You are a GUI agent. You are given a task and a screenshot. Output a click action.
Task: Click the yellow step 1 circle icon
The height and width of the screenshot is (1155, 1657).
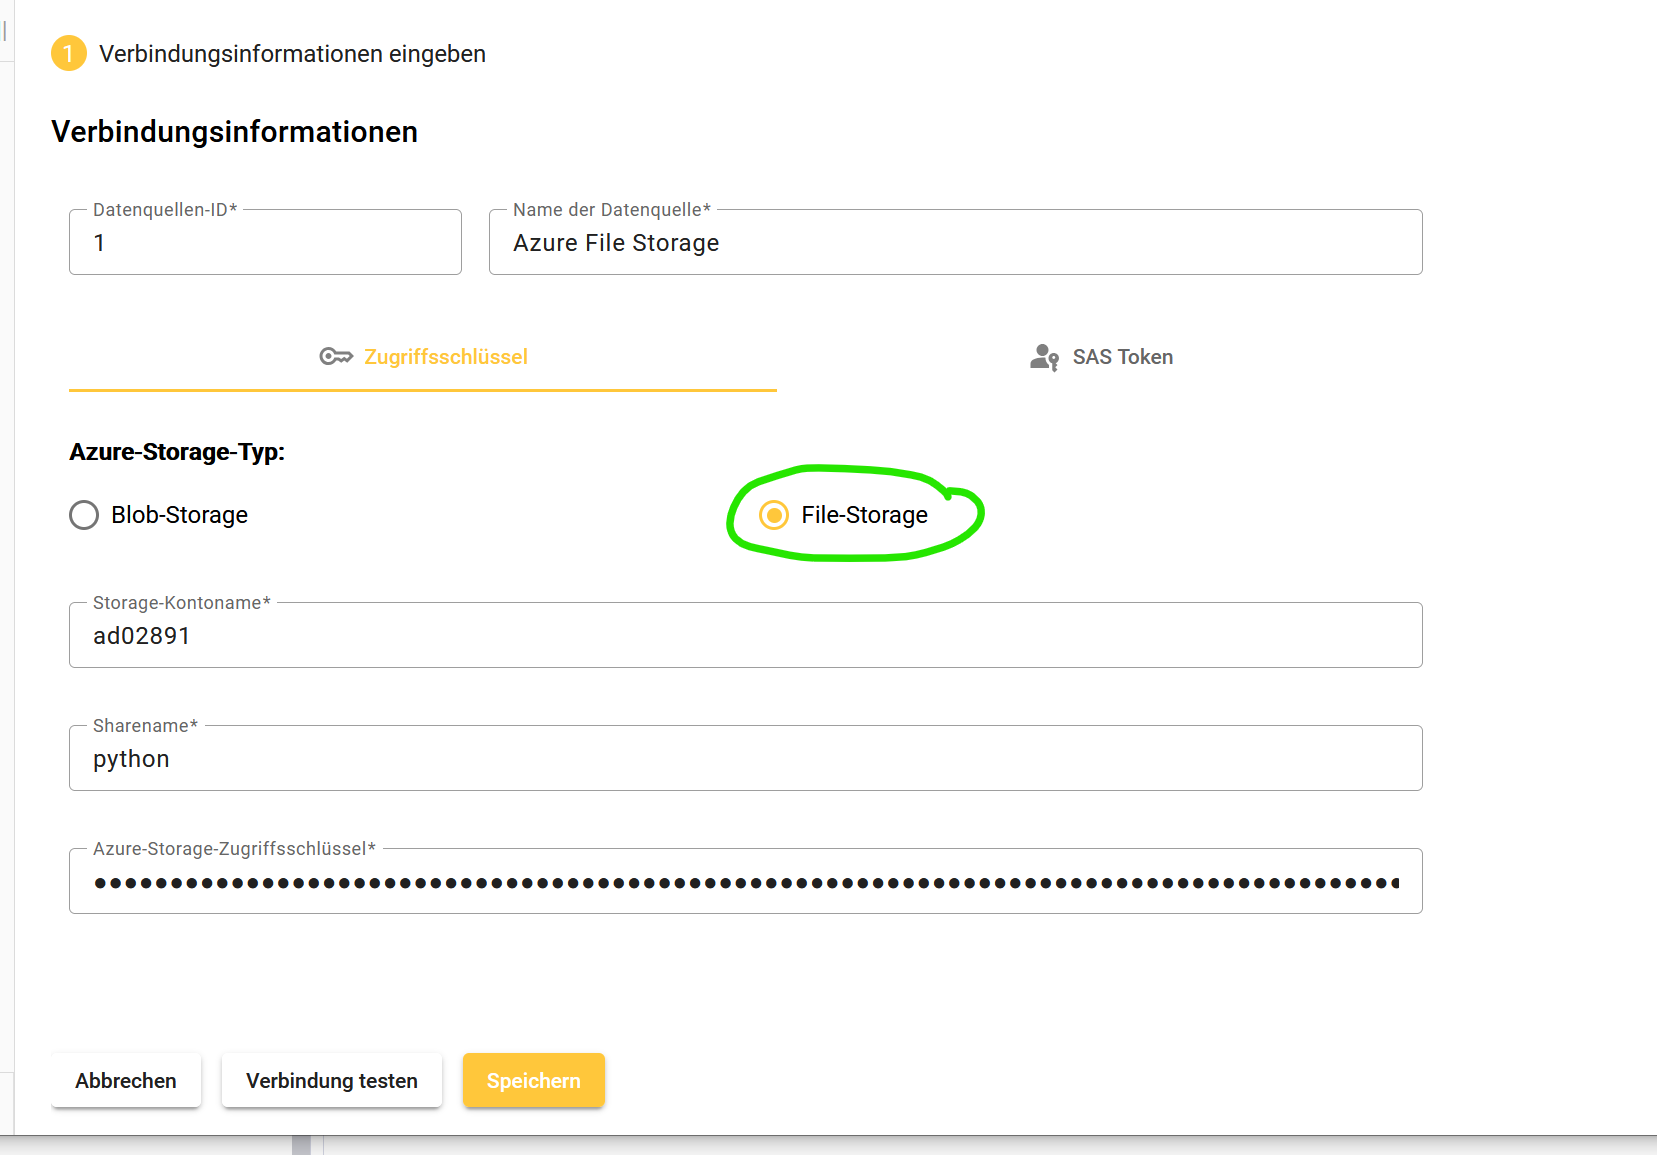[x=68, y=54]
